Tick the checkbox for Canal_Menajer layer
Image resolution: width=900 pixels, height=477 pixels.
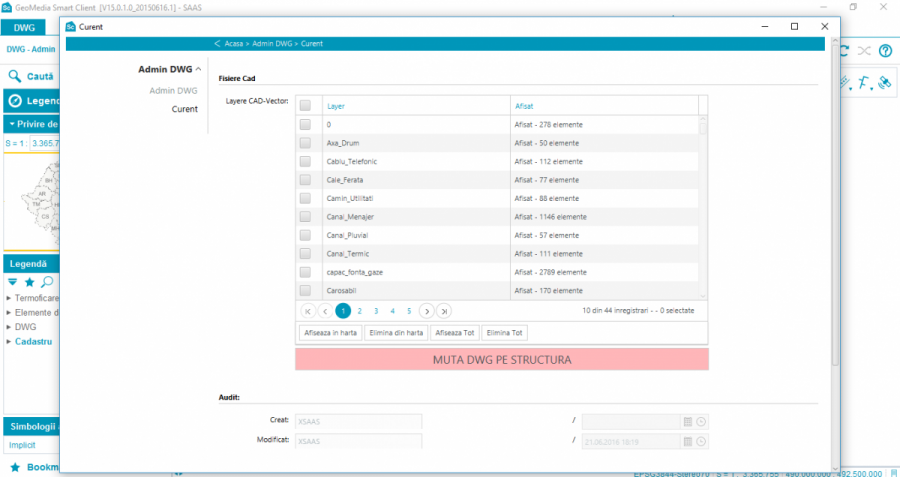click(305, 216)
